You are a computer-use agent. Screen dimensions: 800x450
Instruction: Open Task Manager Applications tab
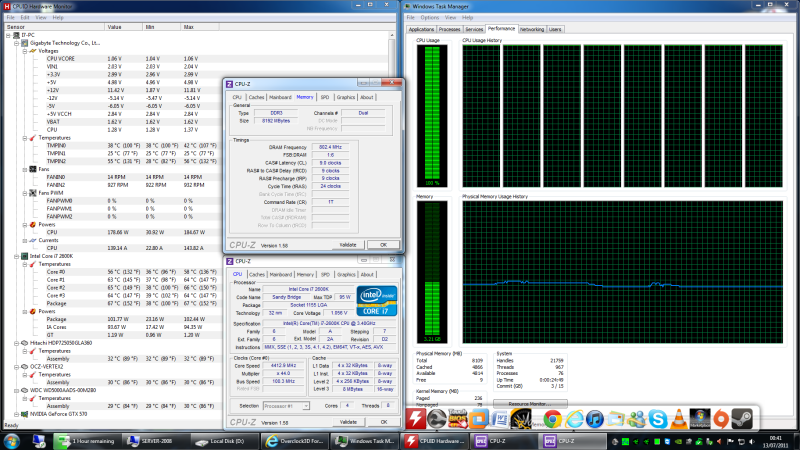(x=421, y=30)
